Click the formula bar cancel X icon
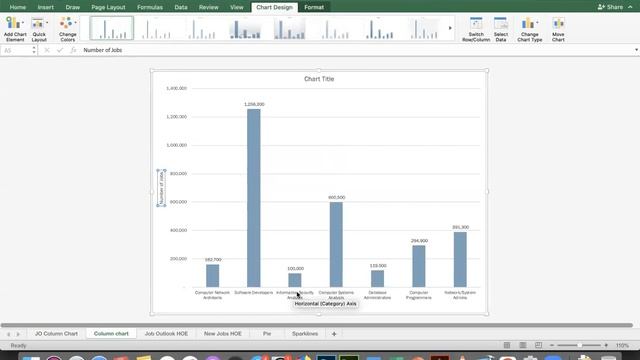 tap(47, 50)
